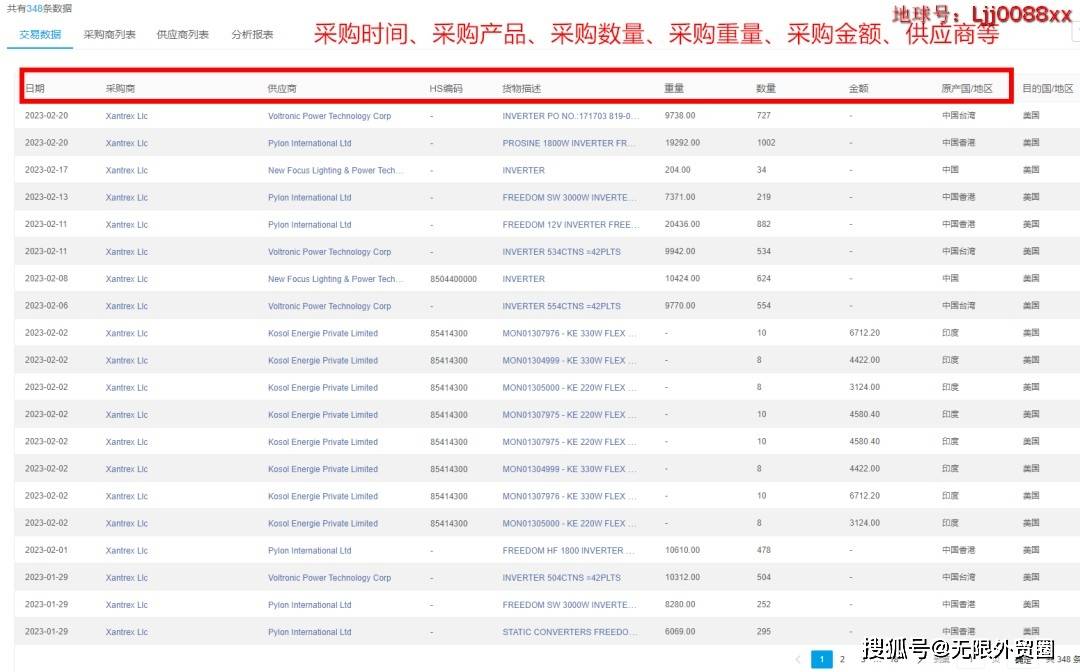The width and height of the screenshot is (1080, 672).
Task: Select date cell 2023-02-17
Action: (x=46, y=169)
